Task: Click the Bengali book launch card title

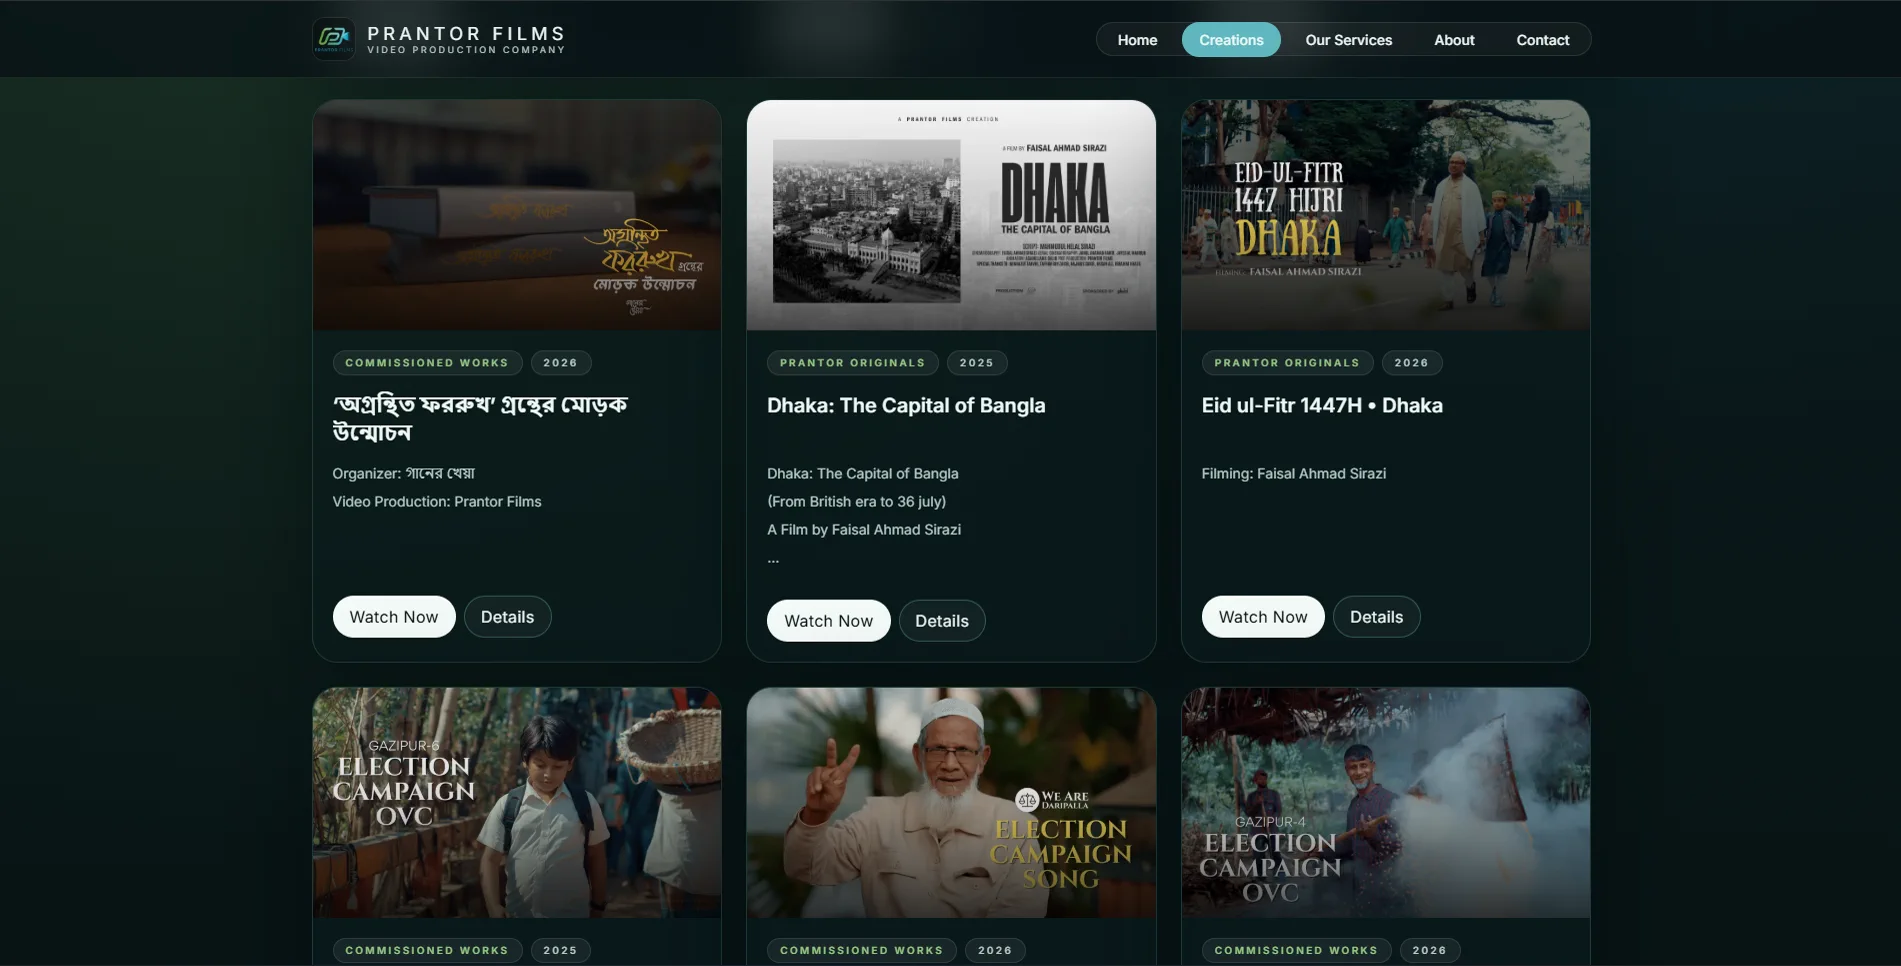Action: point(480,419)
